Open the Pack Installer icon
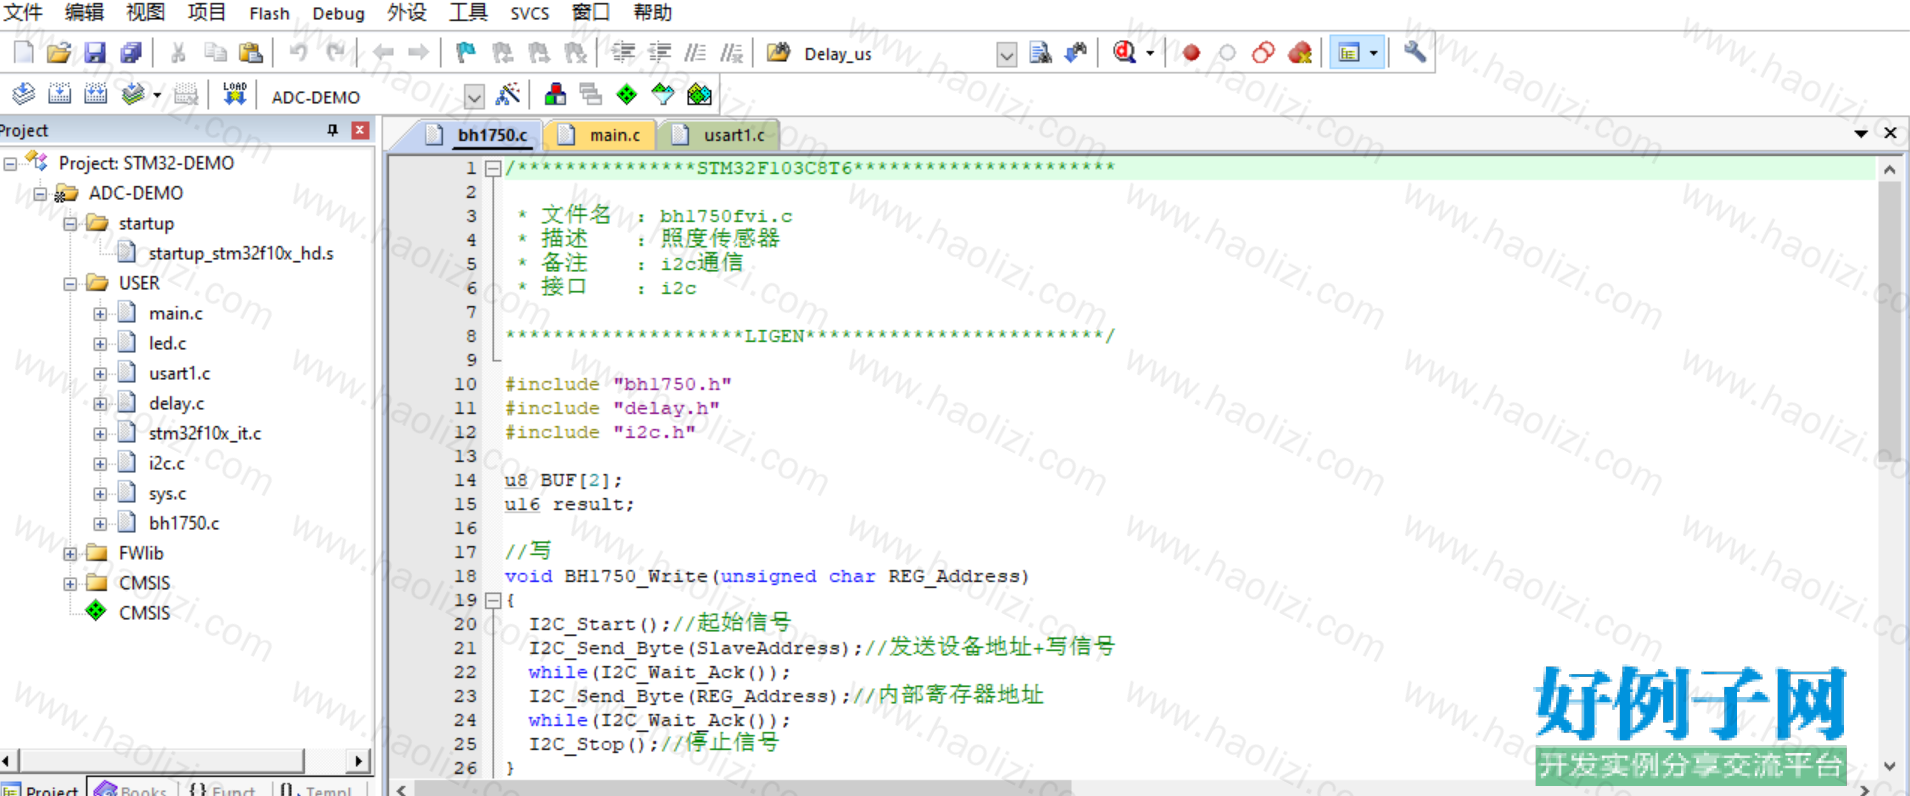The width and height of the screenshot is (1910, 796). (x=699, y=95)
